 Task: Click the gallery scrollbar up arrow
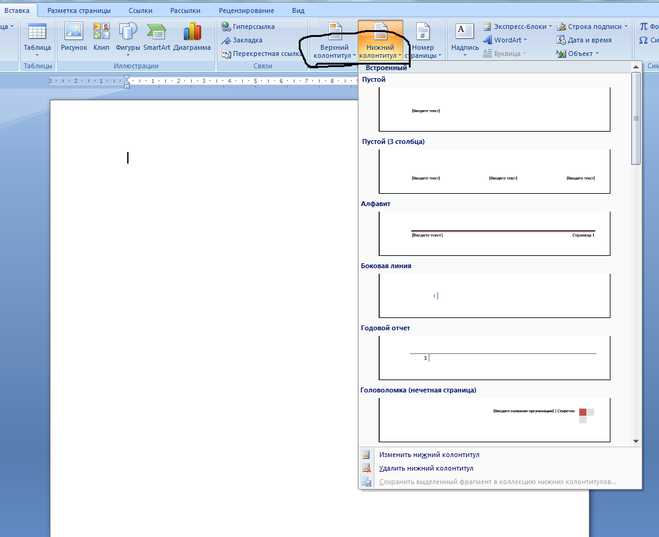point(636,67)
